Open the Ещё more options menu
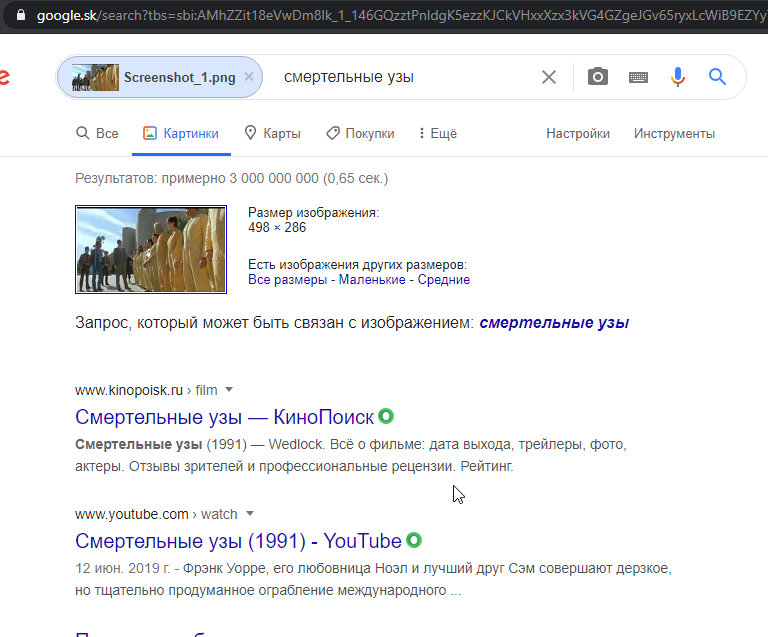768x637 pixels. pos(437,133)
